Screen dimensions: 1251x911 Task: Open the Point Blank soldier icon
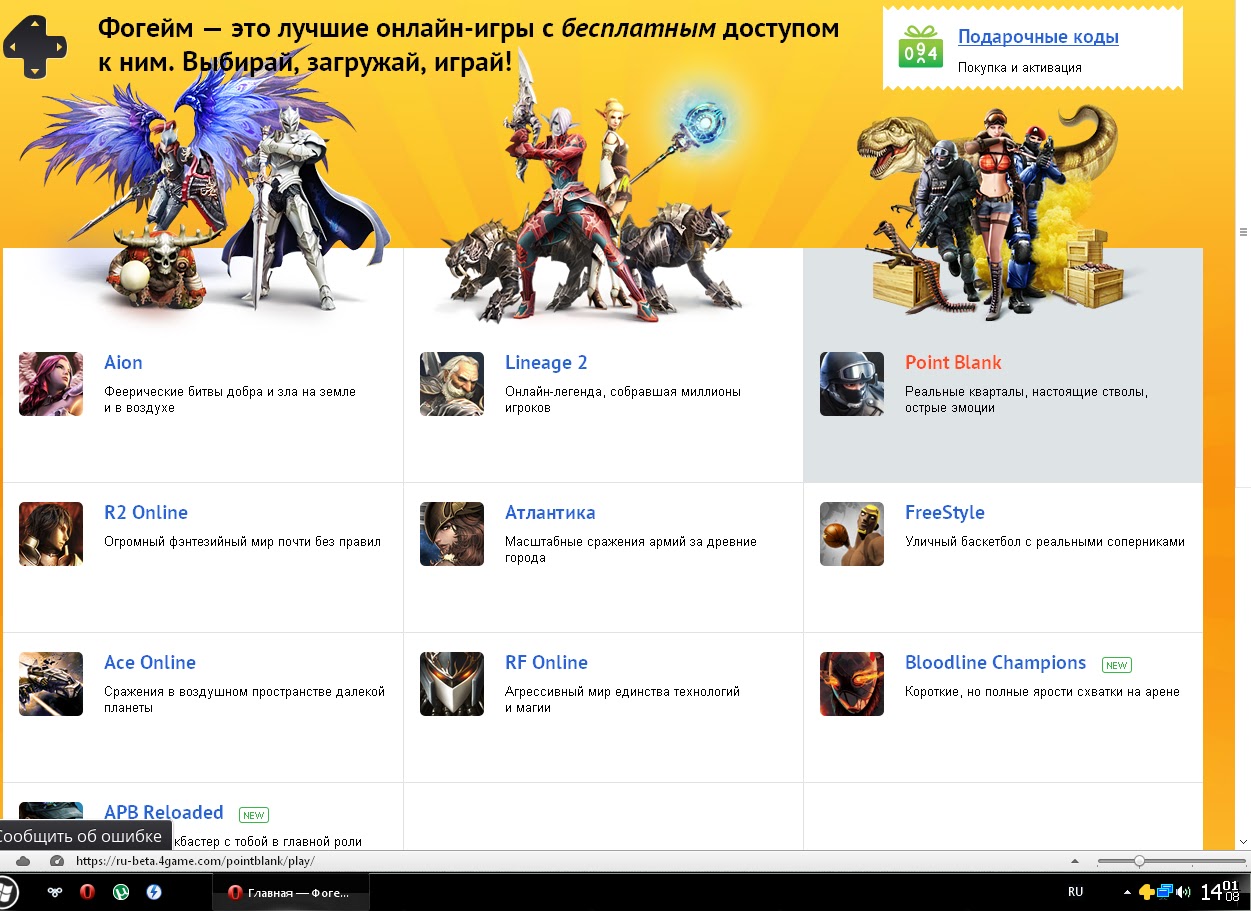pyautogui.click(x=852, y=384)
